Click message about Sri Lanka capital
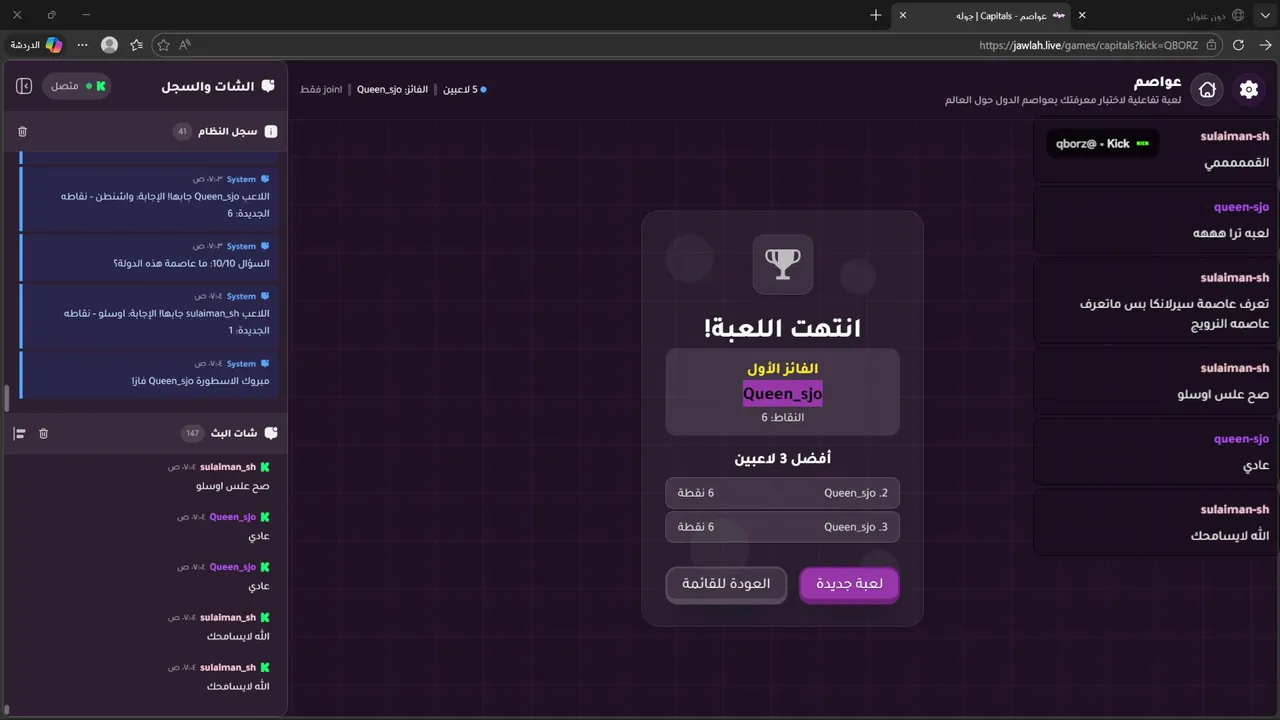 (x=1156, y=300)
